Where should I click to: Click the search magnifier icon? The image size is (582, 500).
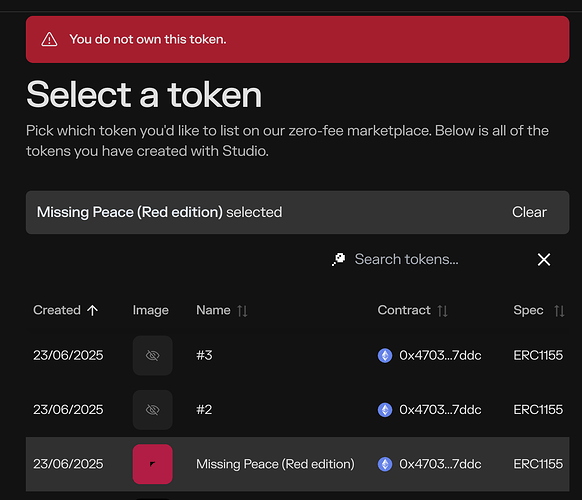point(339,259)
